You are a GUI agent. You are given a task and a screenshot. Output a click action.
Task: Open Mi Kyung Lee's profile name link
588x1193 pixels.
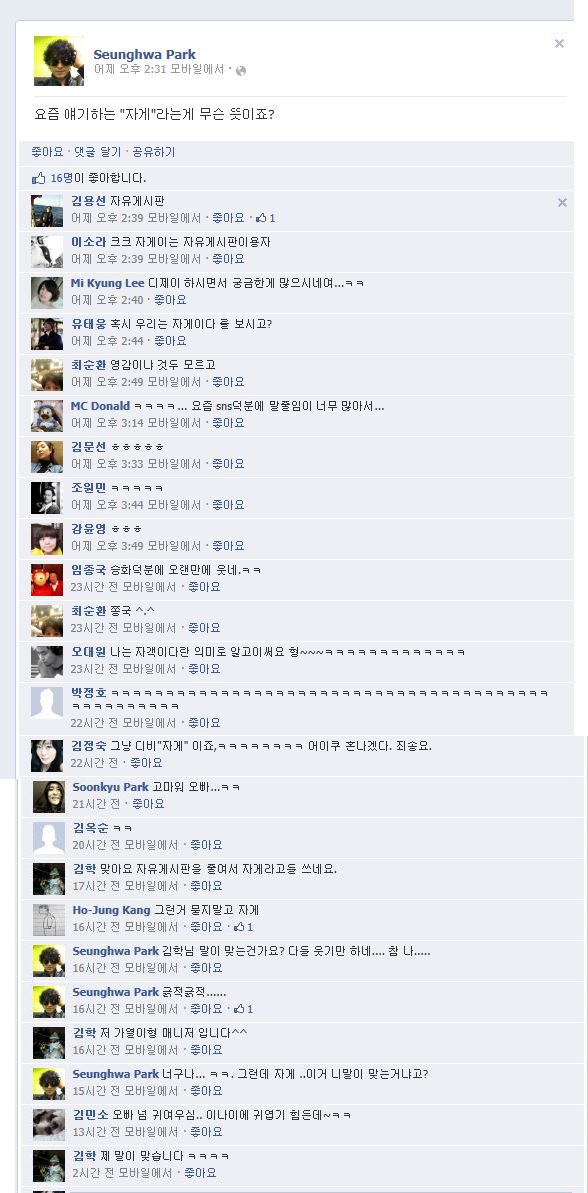[x=107, y=283]
